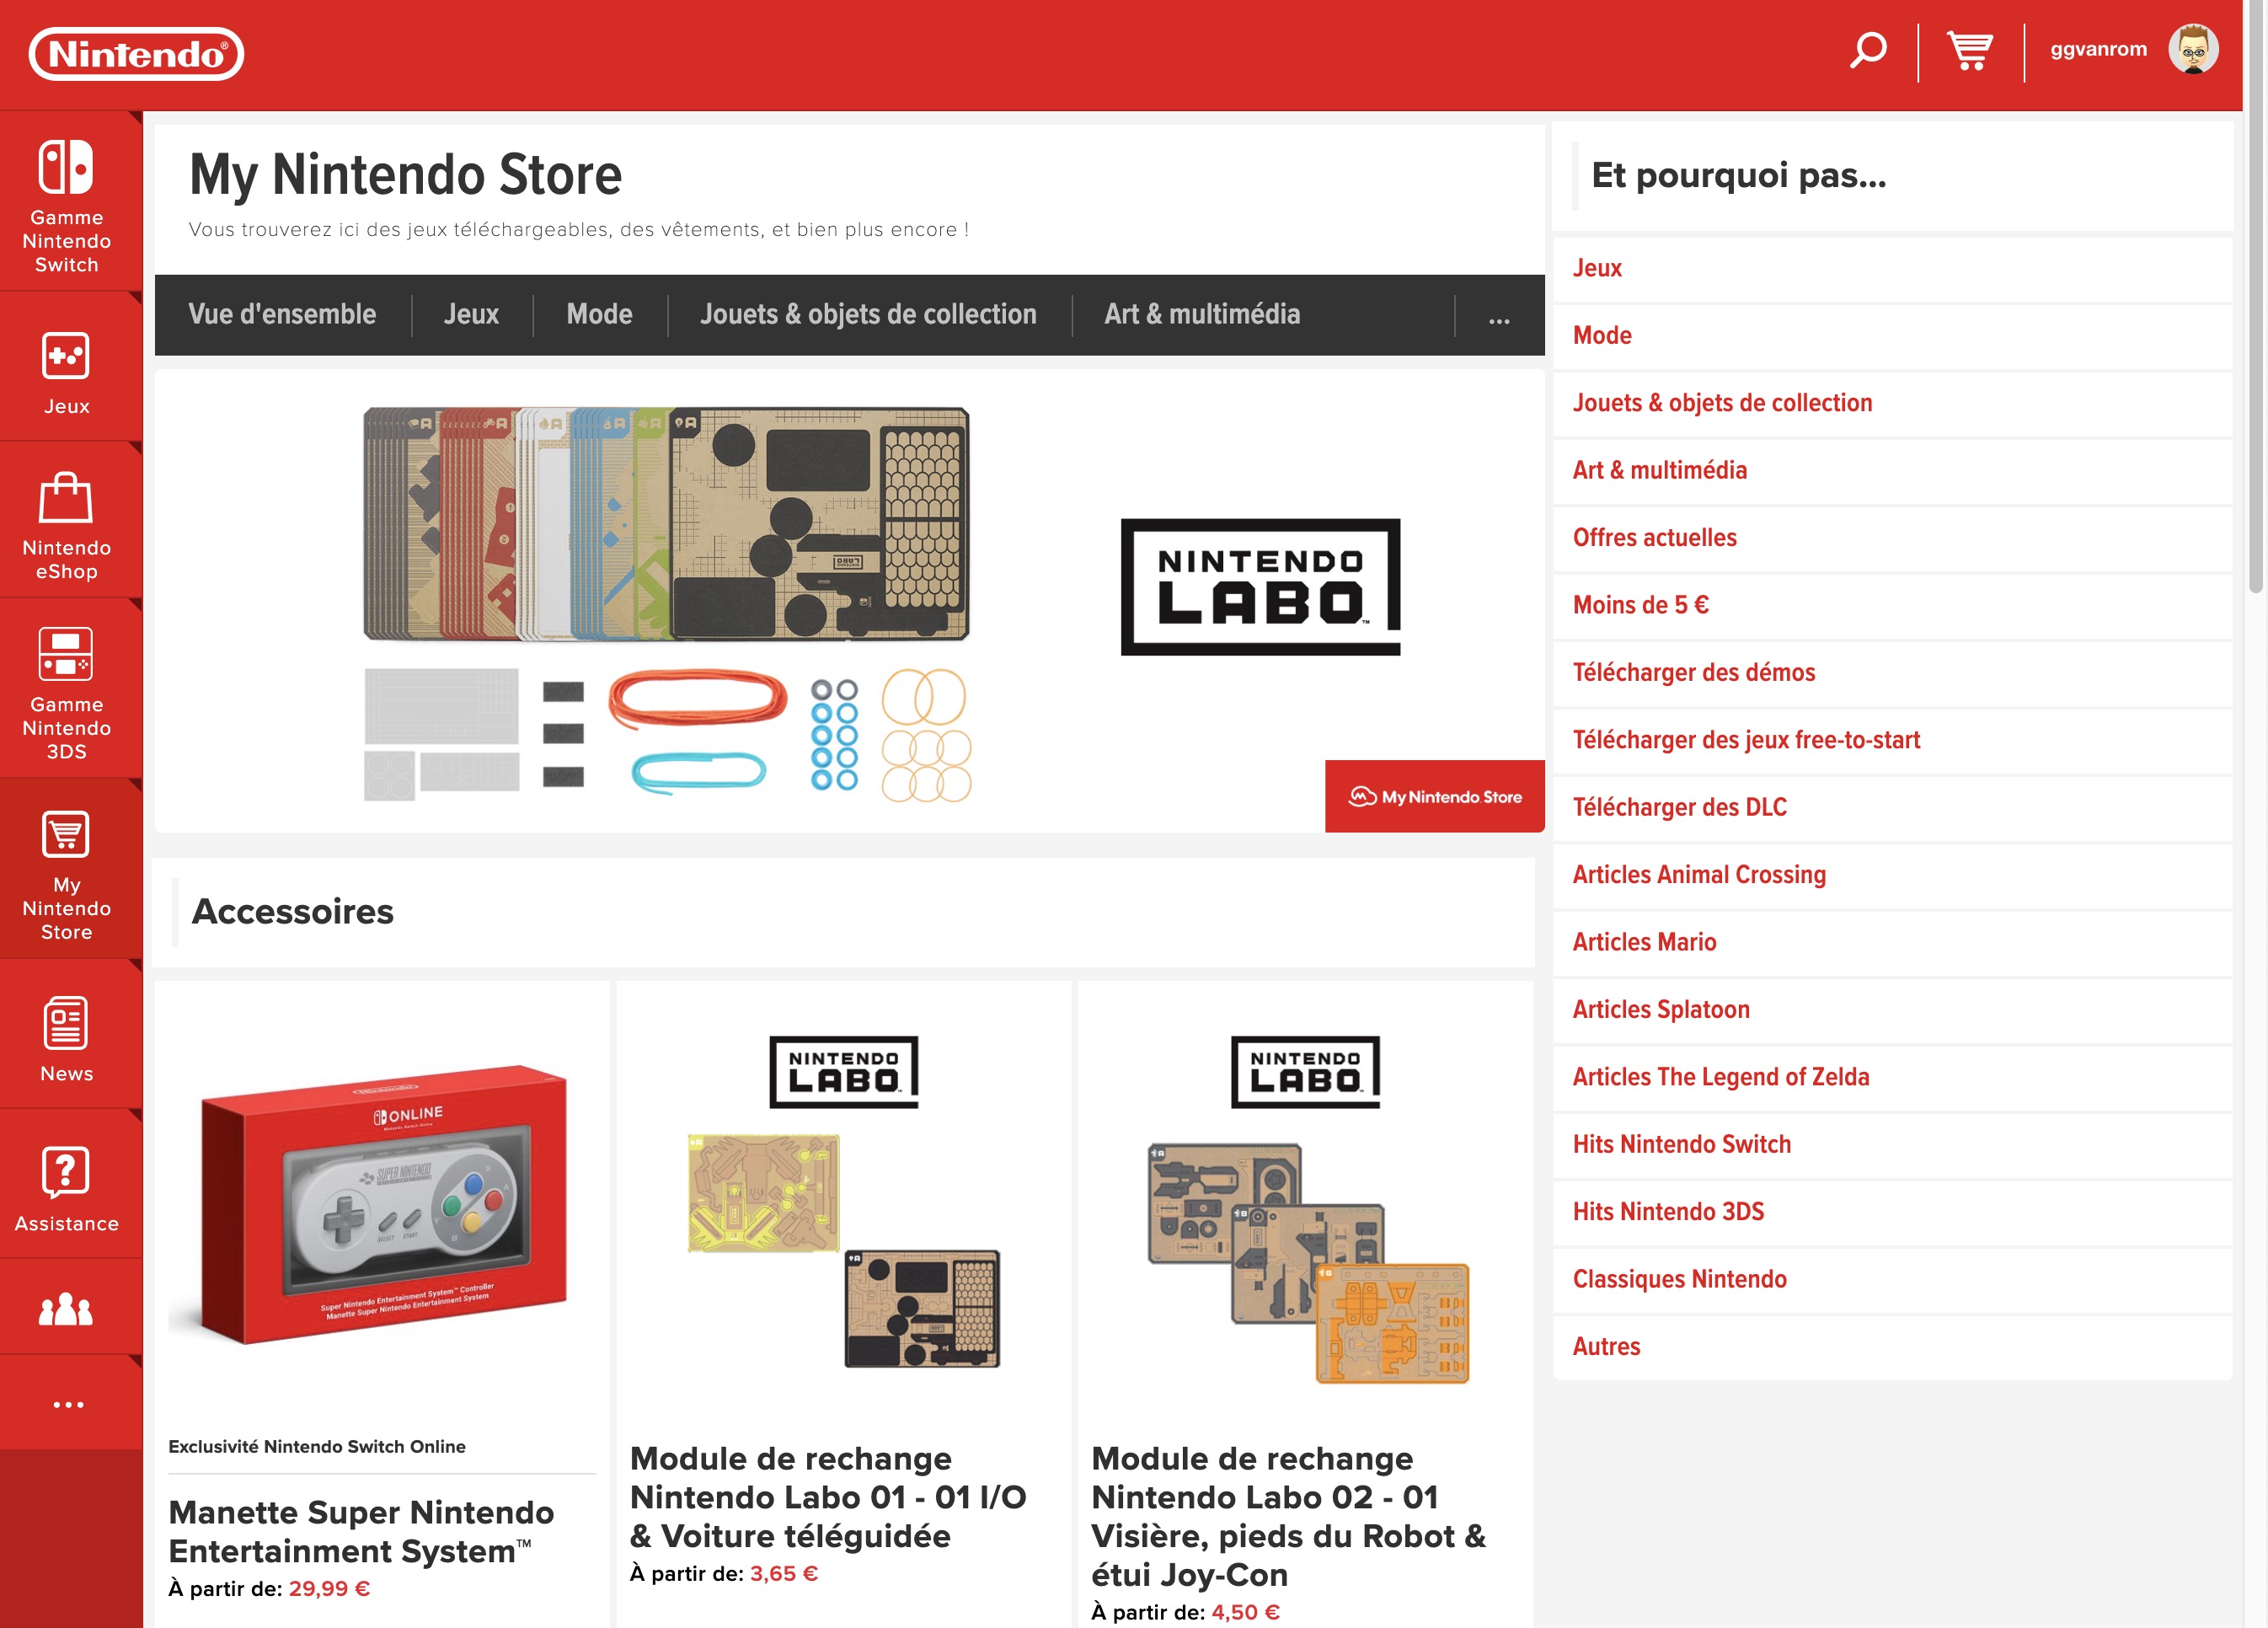This screenshot has width=2268, height=1628.
Task: Click Exclusivité Nintendo Switch Online label
Action: pos(317,1446)
